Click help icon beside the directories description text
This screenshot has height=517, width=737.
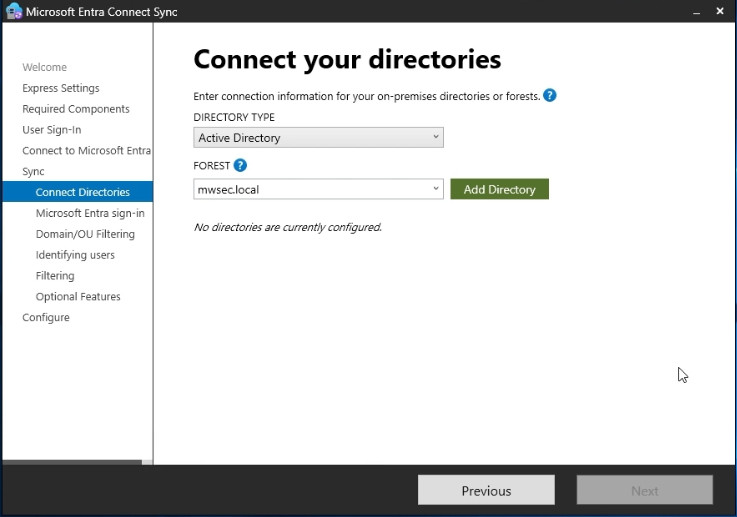click(x=549, y=96)
